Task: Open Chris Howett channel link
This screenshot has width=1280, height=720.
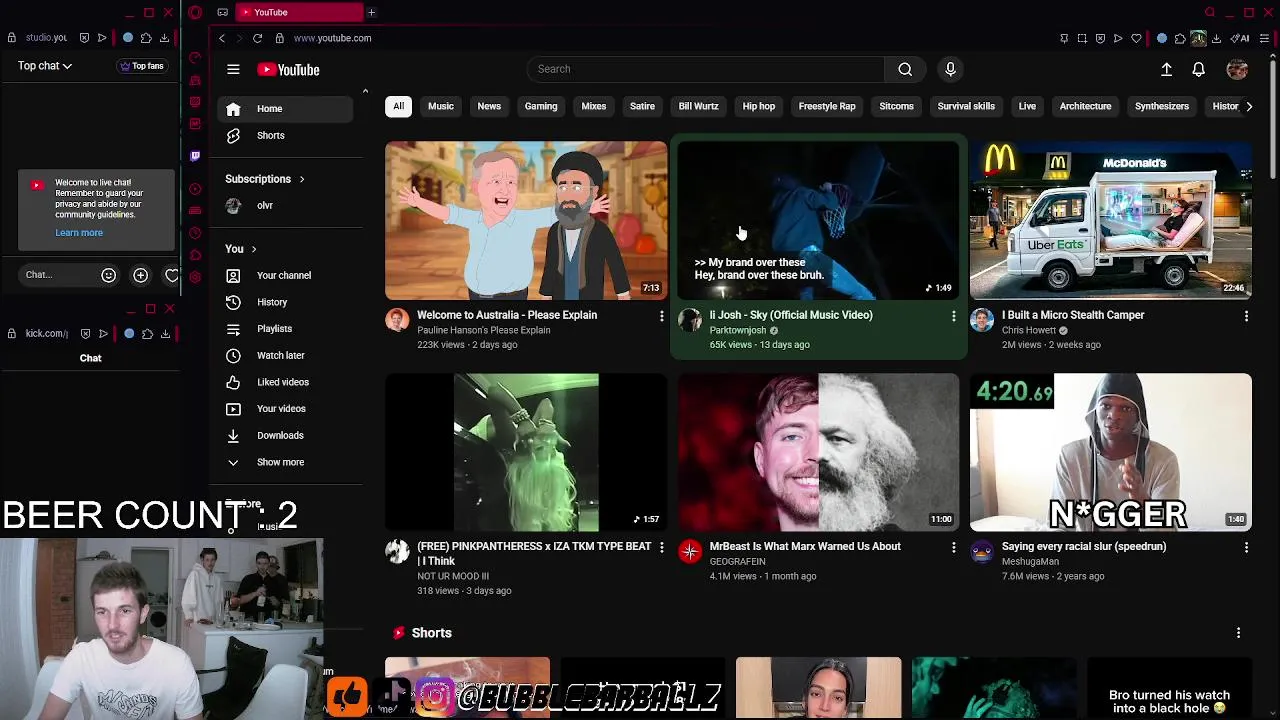Action: pos(1029,330)
